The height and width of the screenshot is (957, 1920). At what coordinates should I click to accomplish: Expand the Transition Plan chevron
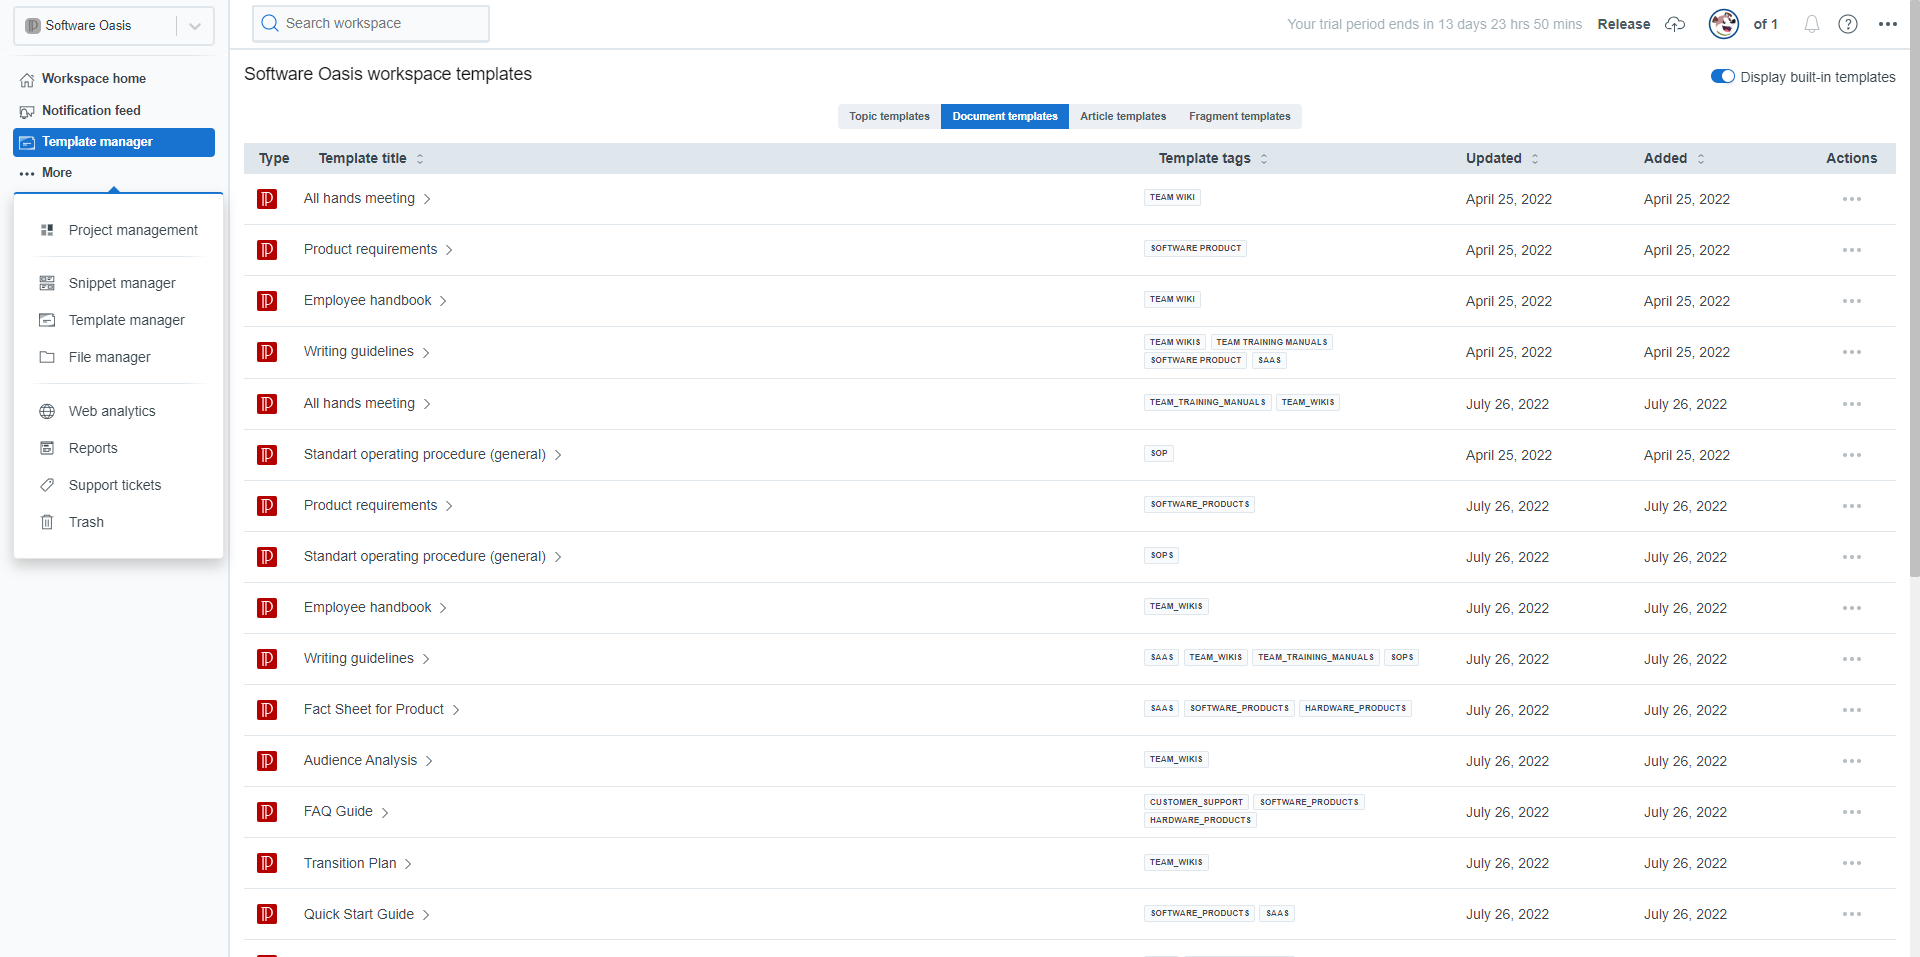coord(408,864)
